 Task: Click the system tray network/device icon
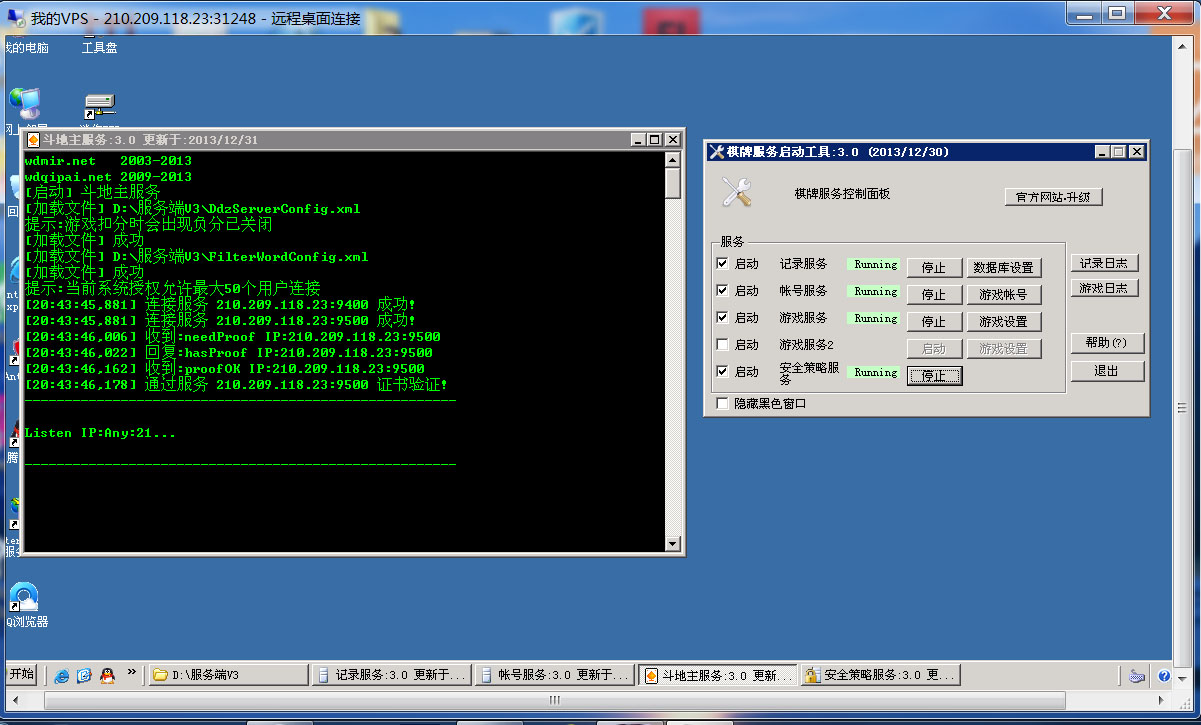[x=1136, y=676]
